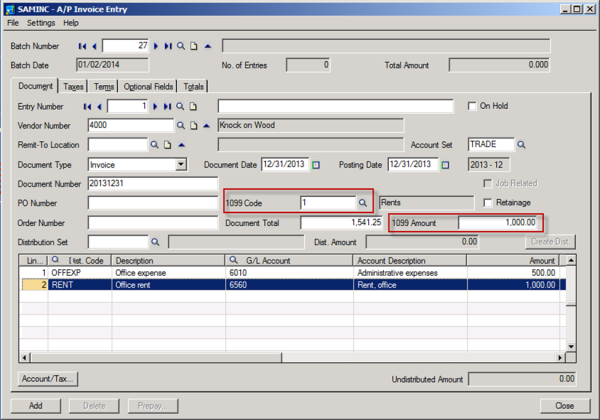Create new batch with page icon
This screenshot has height=420, width=600.
[x=194, y=46]
